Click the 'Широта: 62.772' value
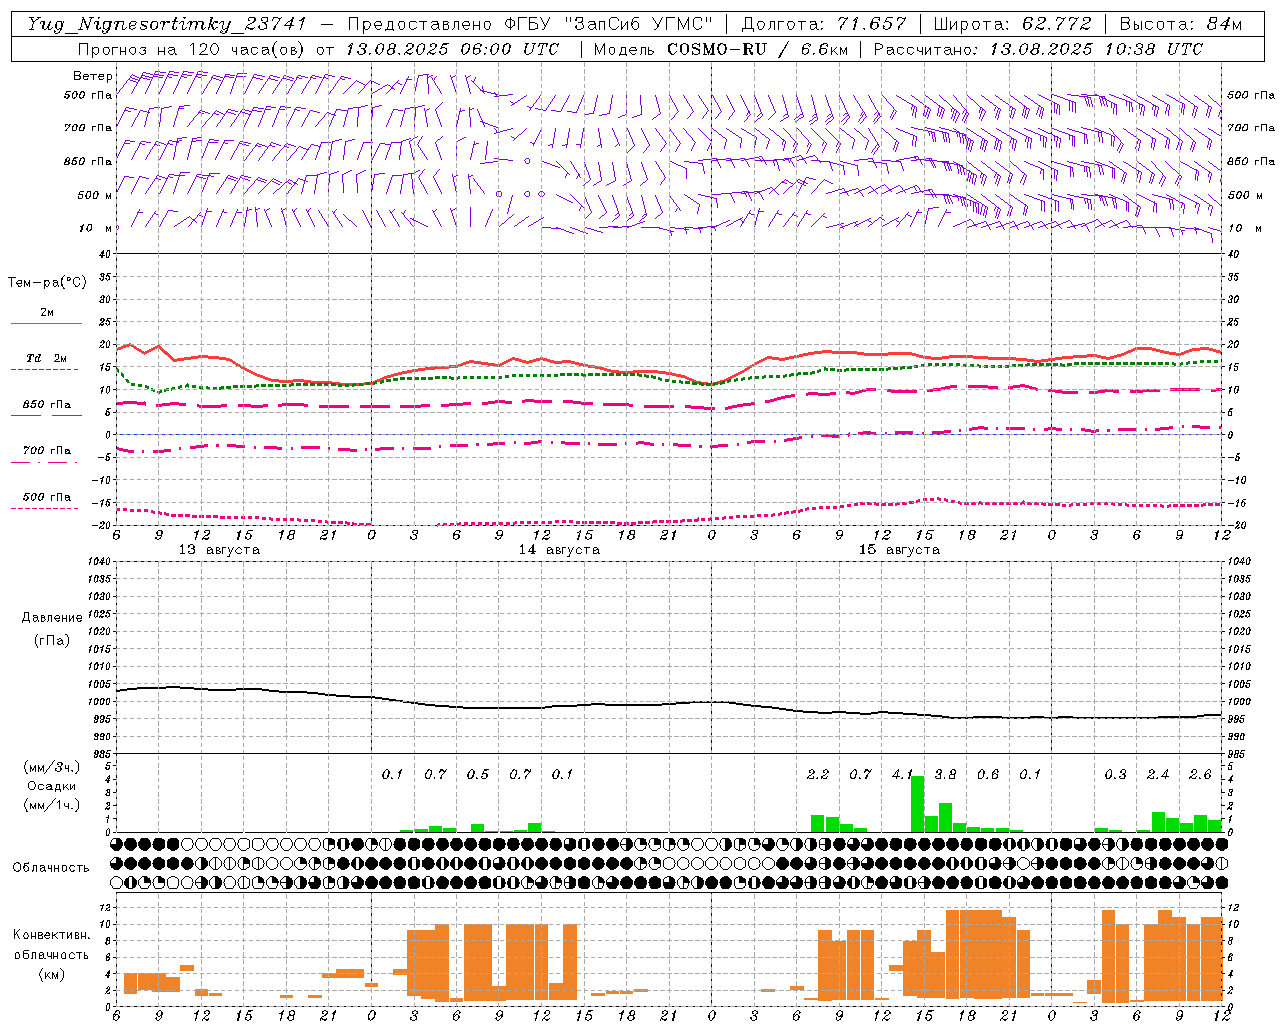This screenshot has height=1024, width=1280. coord(1012,24)
